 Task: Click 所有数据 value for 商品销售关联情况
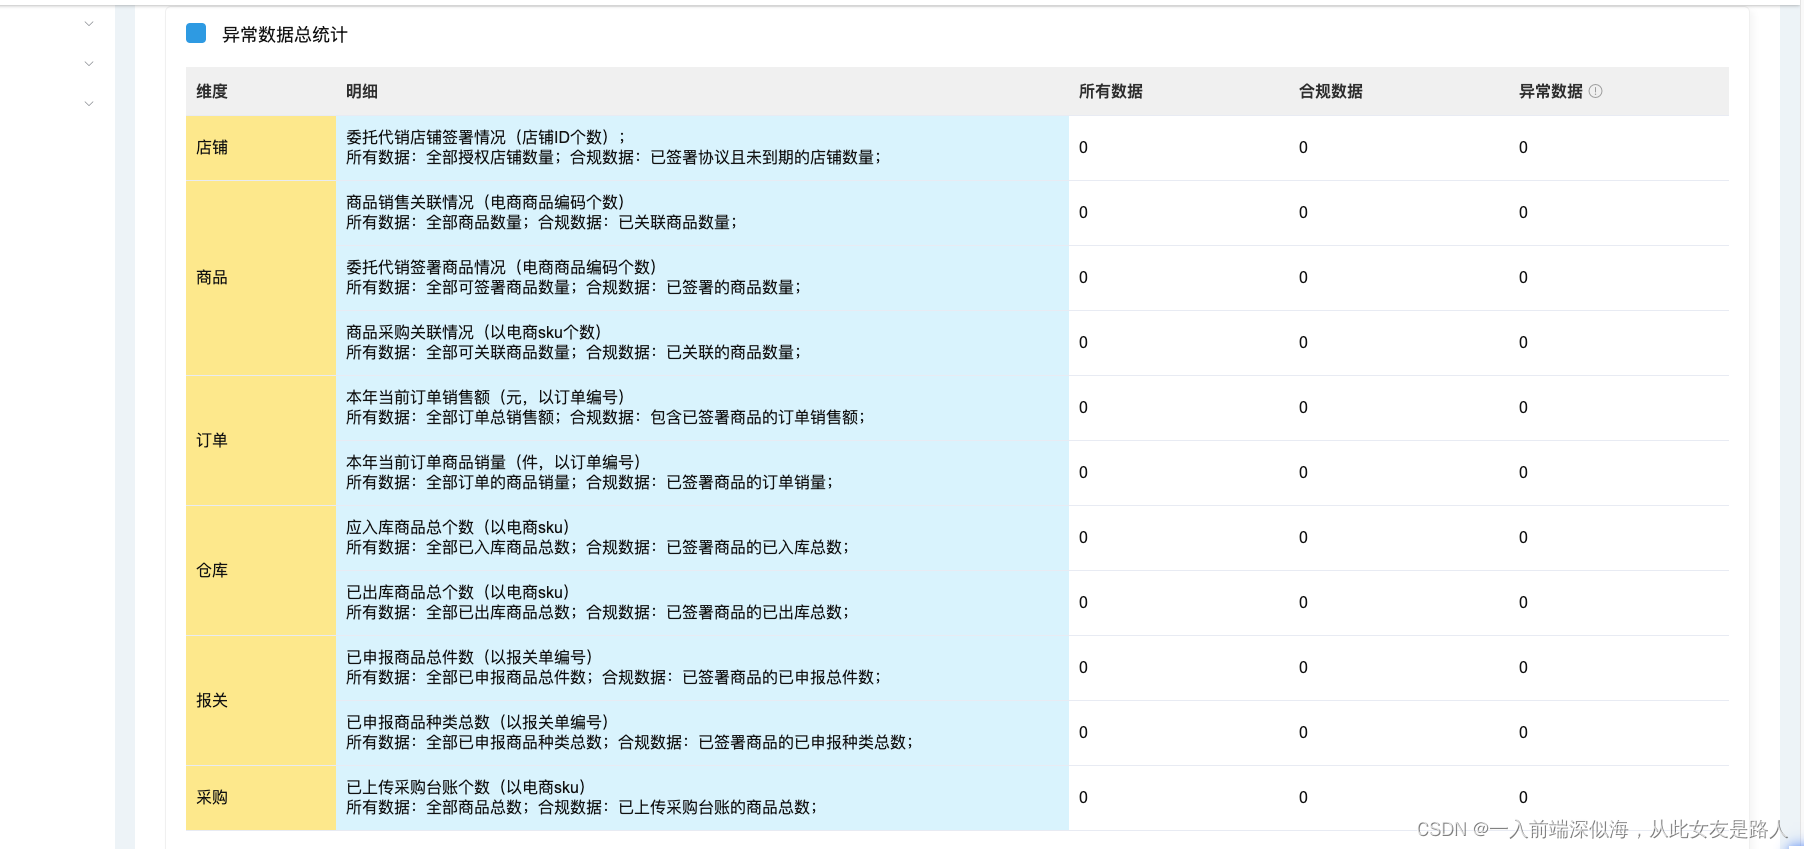[x=1083, y=213]
